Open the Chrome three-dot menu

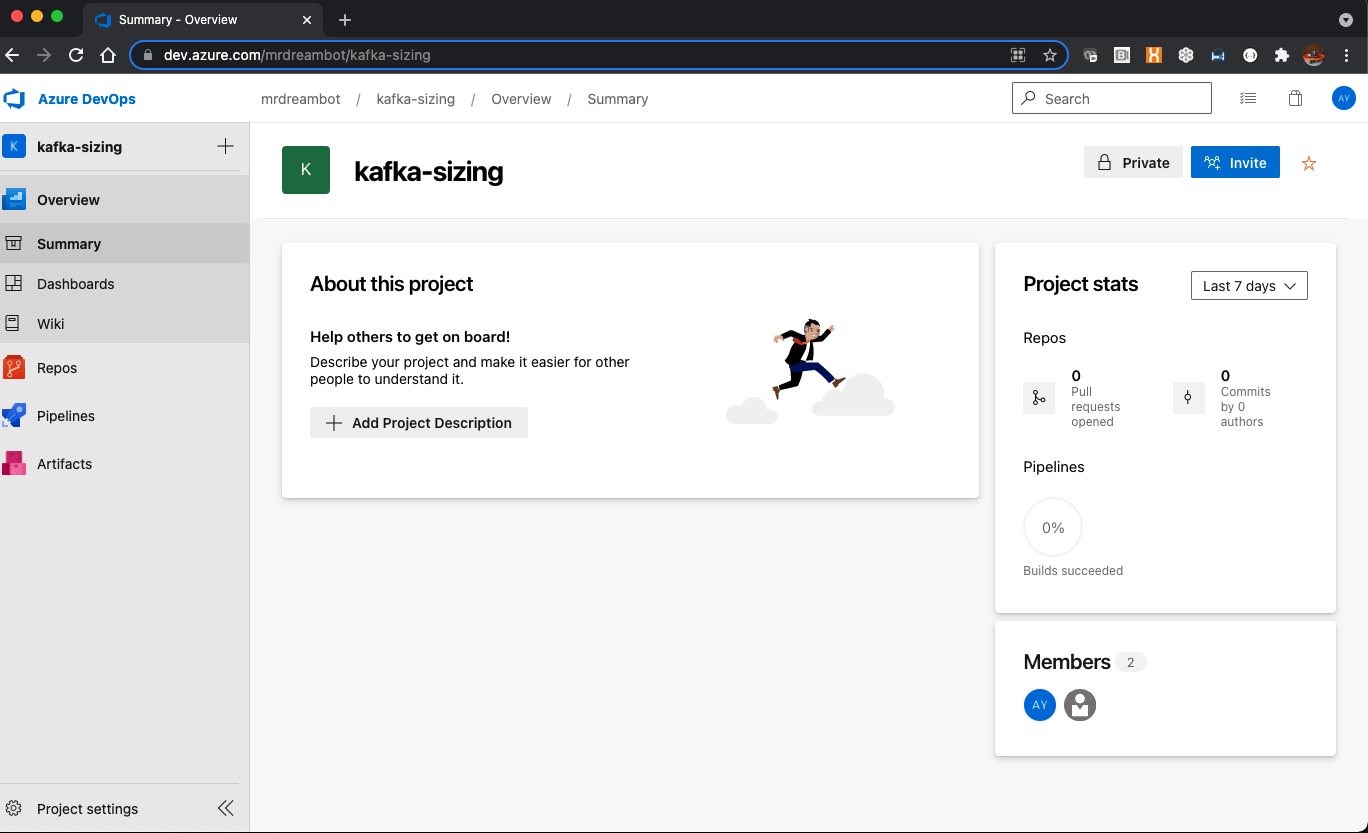(x=1346, y=55)
